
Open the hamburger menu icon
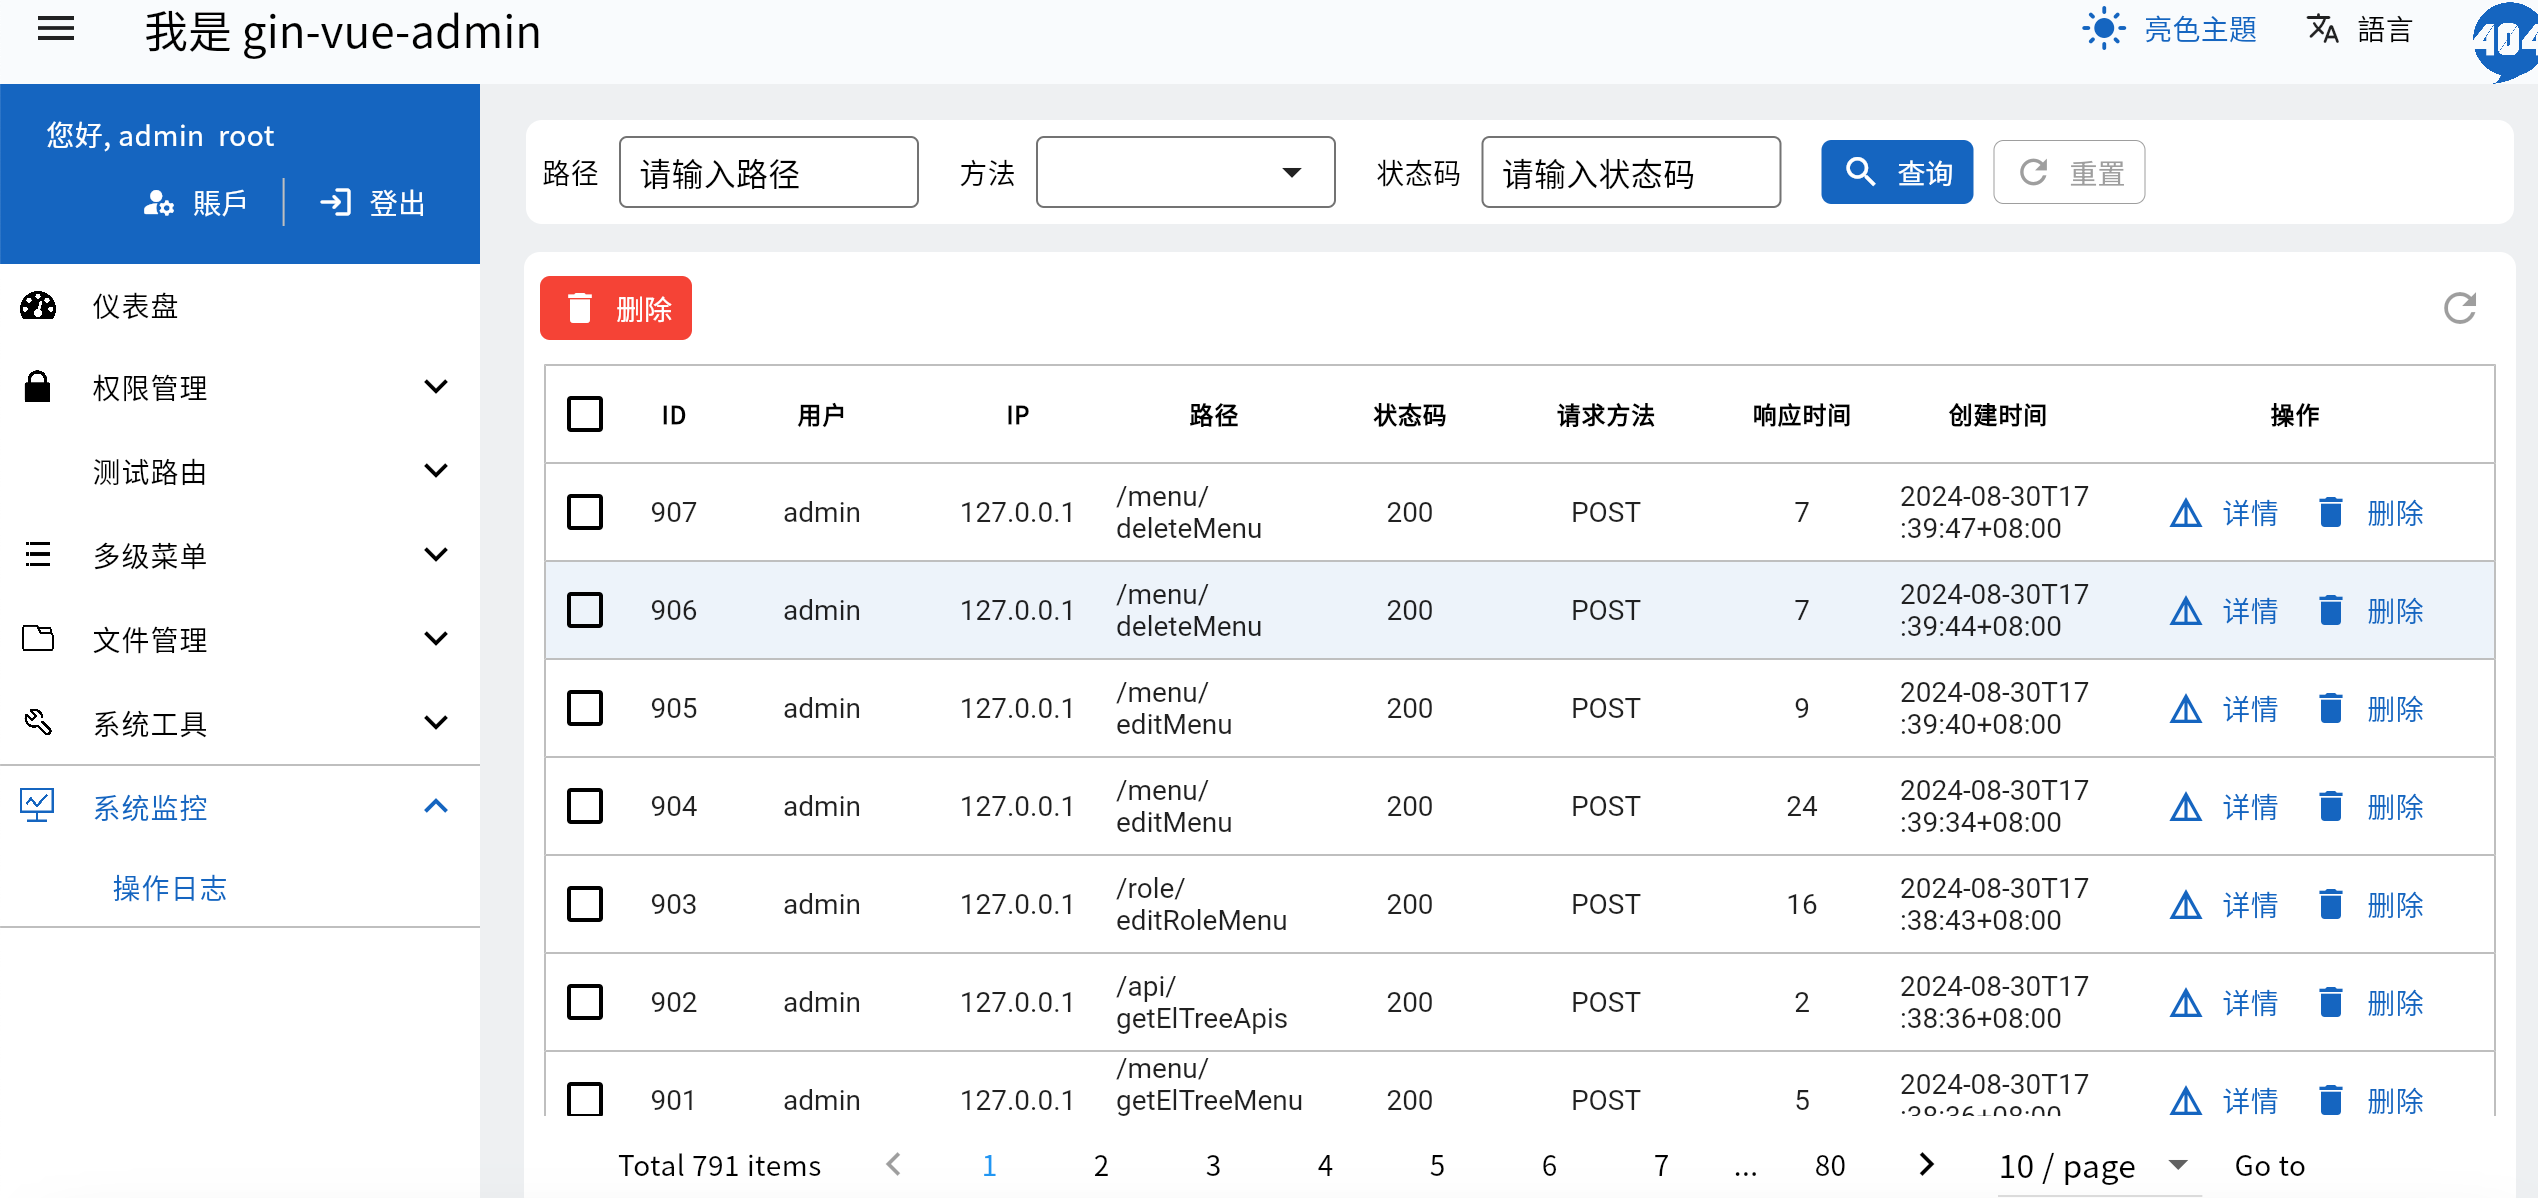[x=56, y=29]
